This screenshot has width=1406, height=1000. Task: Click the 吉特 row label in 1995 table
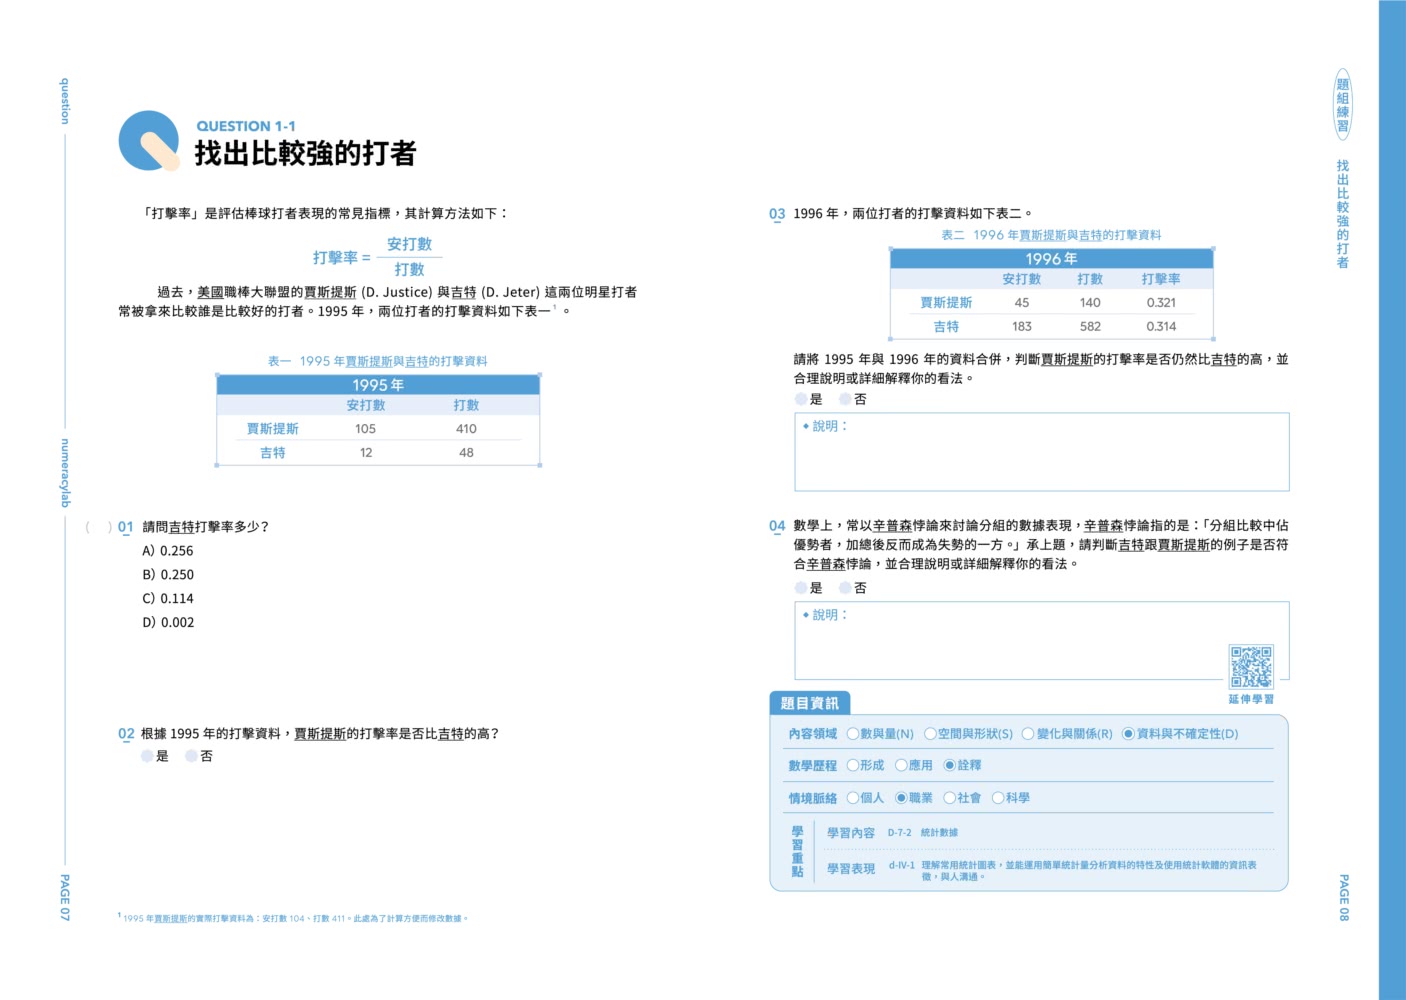[273, 453]
